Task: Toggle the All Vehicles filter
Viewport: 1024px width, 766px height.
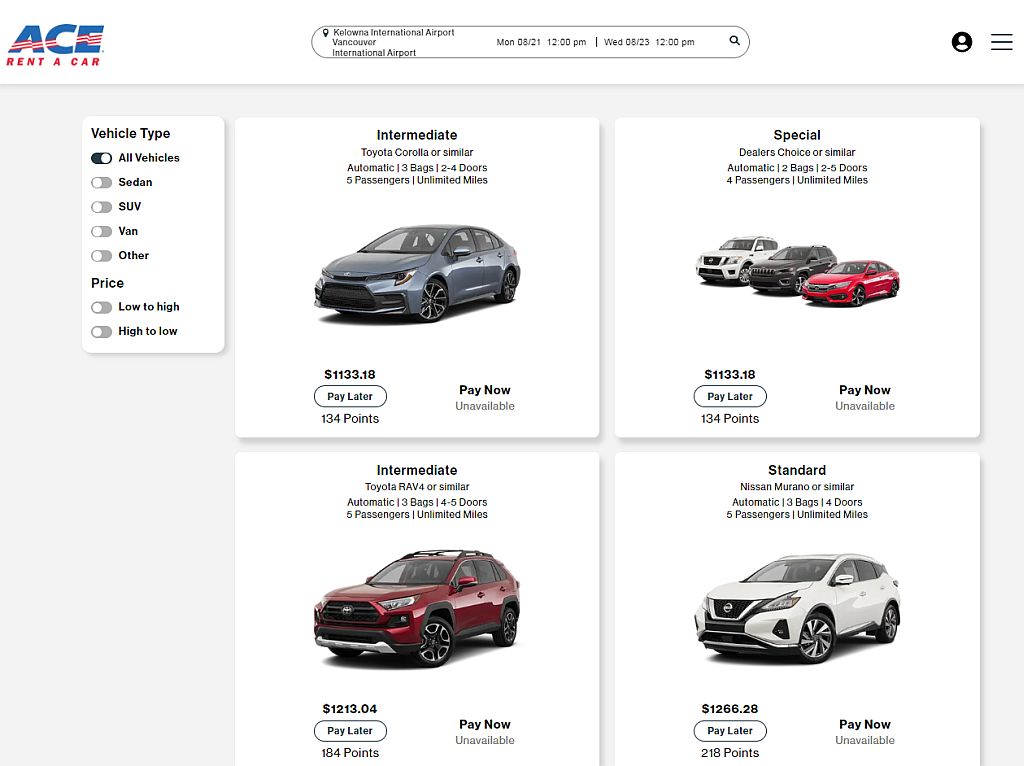Action: [102, 158]
